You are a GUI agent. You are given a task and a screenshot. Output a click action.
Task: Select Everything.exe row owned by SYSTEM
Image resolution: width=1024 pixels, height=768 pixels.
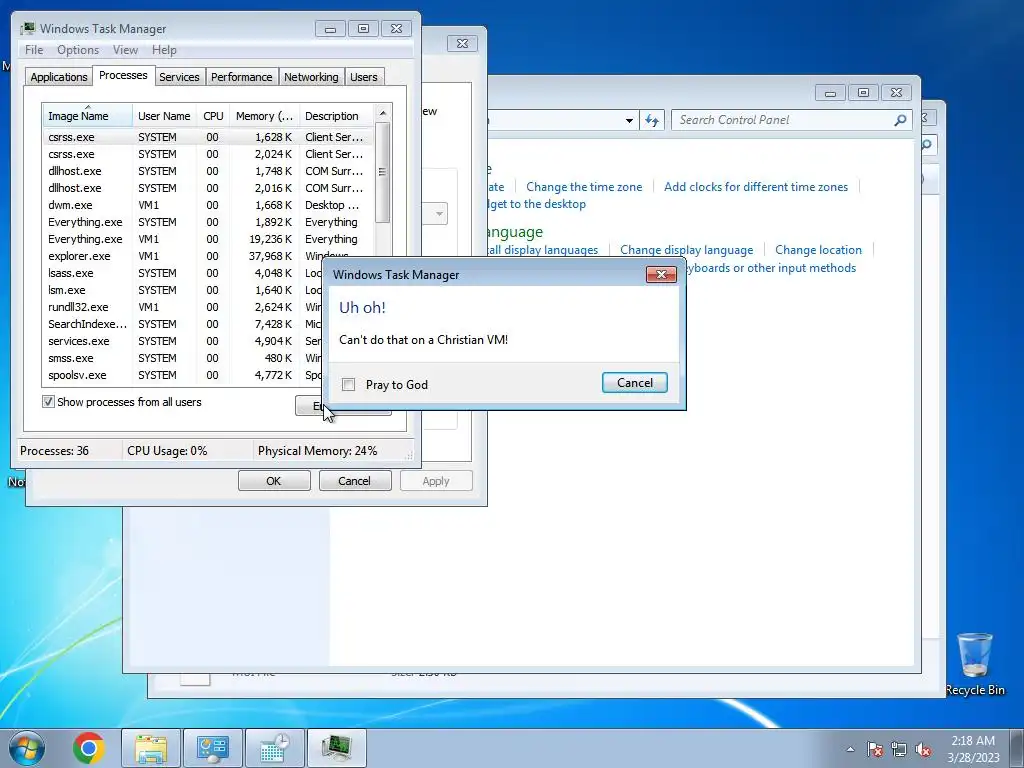(x=208, y=222)
